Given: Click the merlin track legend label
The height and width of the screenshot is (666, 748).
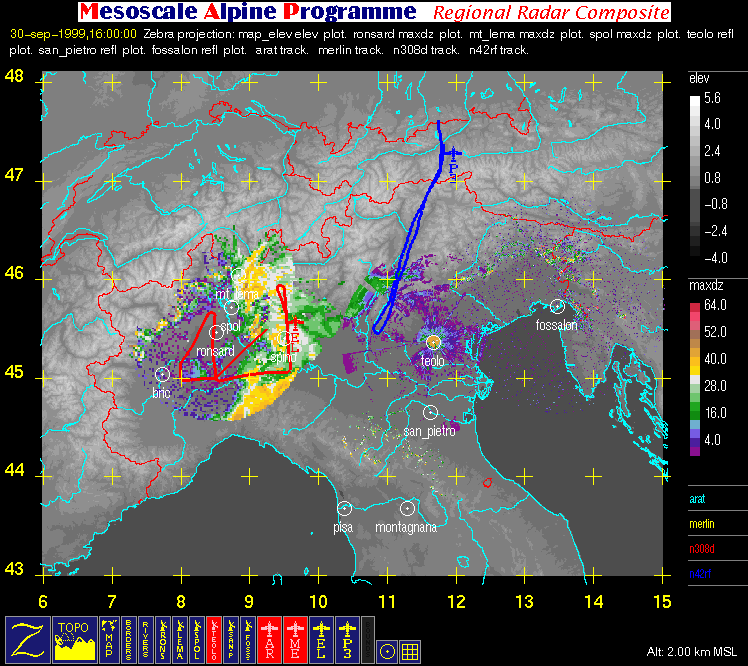Looking at the screenshot, I should (x=704, y=523).
